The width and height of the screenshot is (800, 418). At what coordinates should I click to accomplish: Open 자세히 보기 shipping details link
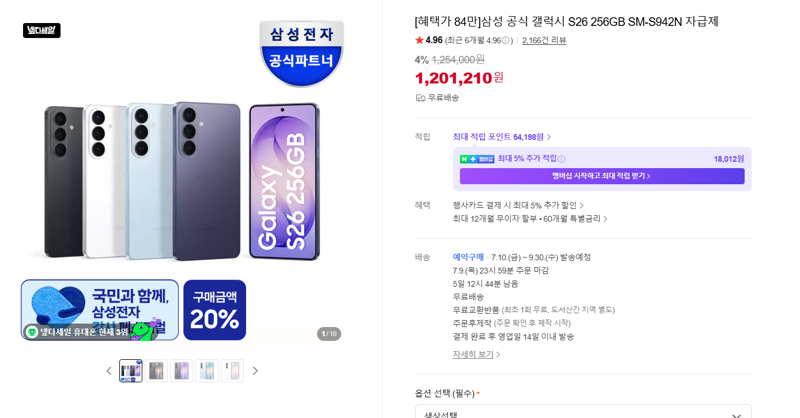pos(476,354)
